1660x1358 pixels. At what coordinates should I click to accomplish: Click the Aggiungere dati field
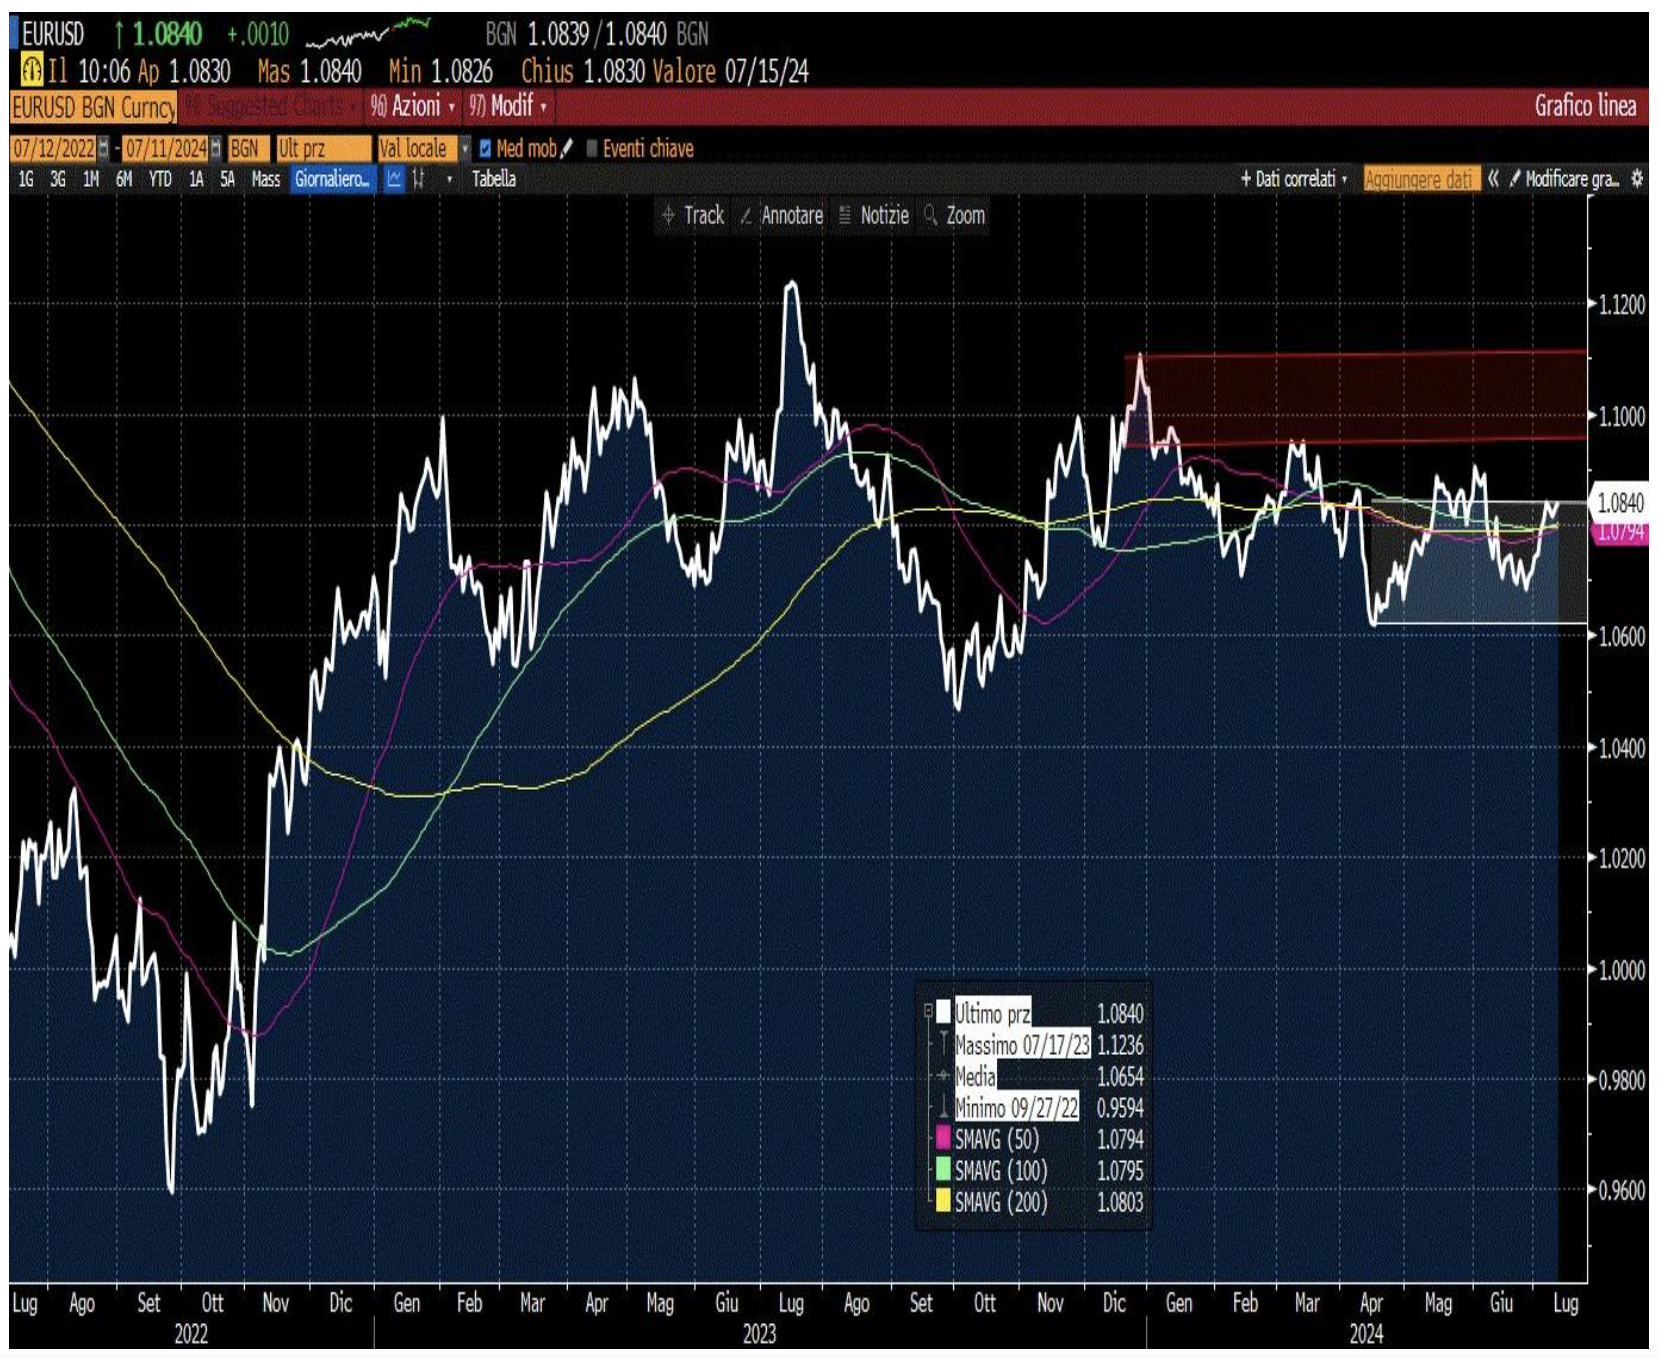click(x=1420, y=179)
